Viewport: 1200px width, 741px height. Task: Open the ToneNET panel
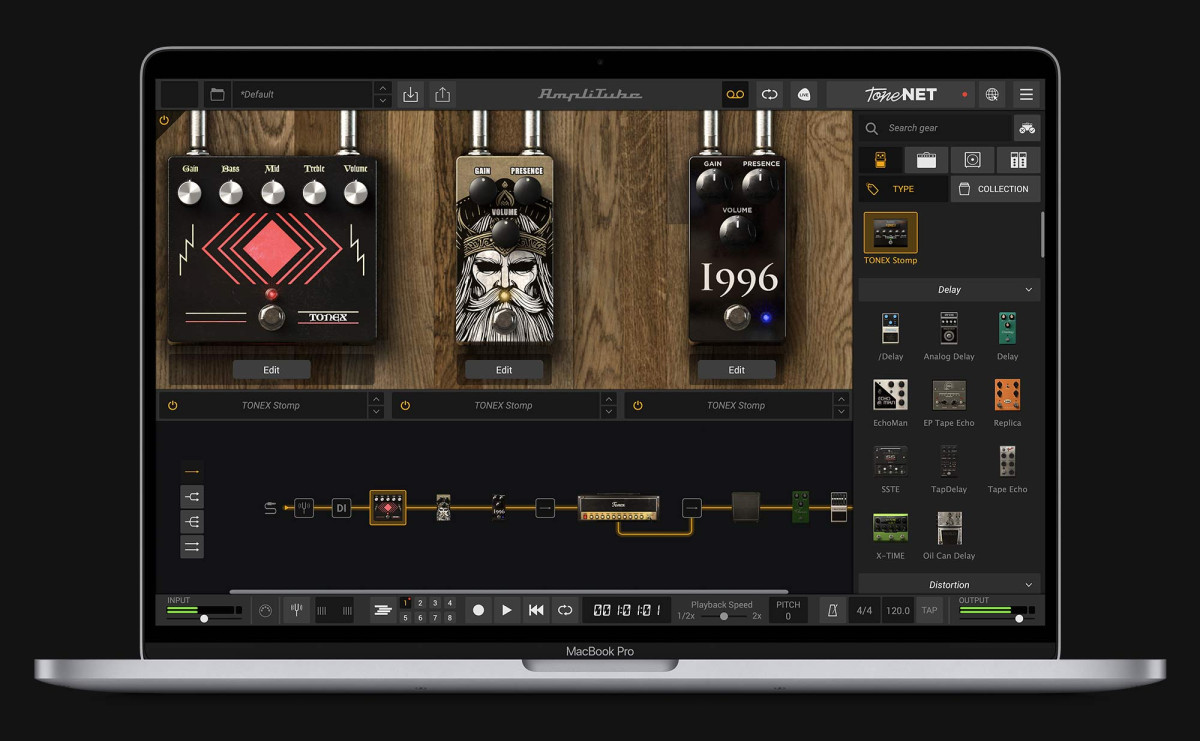901,94
